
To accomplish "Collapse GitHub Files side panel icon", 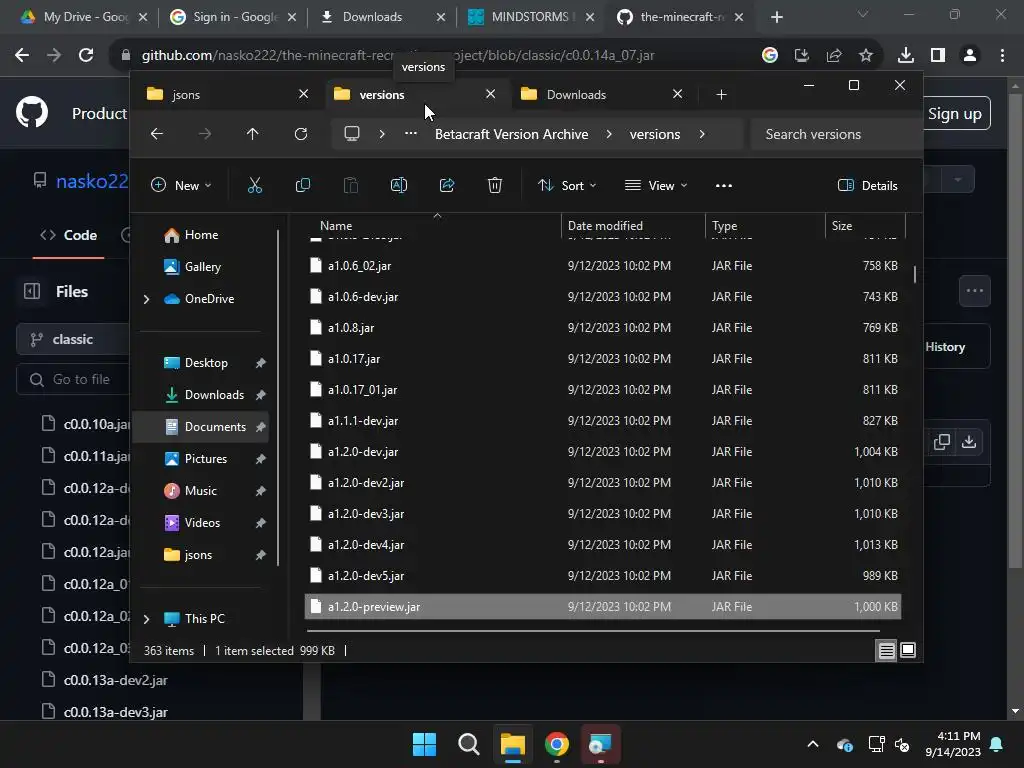I will coord(32,291).
